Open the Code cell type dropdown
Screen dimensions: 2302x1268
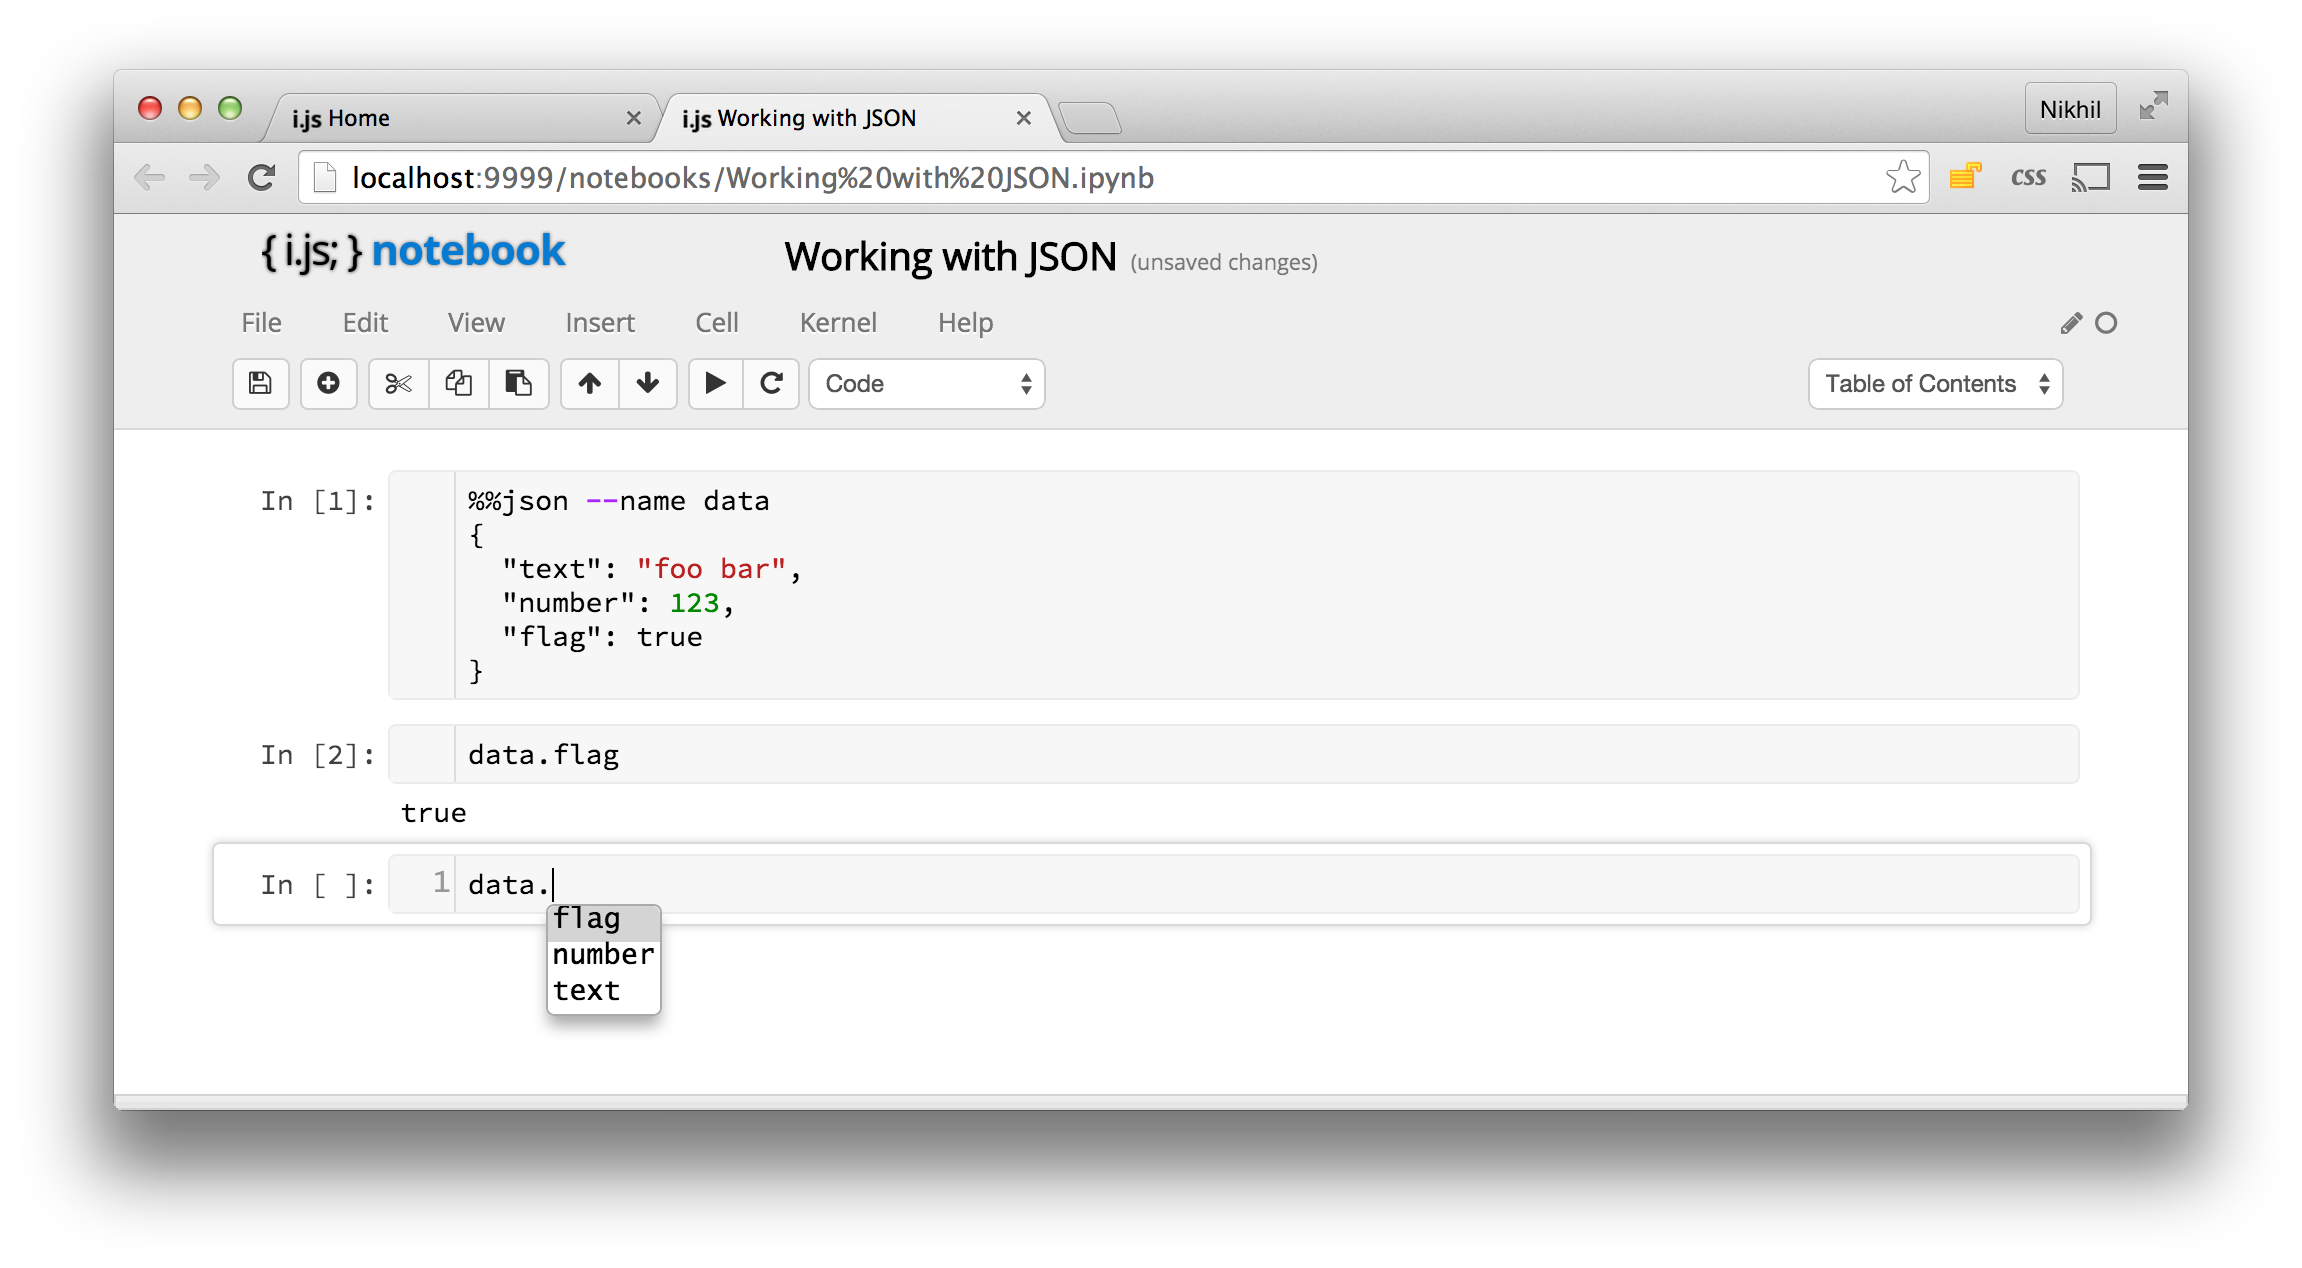click(x=926, y=384)
